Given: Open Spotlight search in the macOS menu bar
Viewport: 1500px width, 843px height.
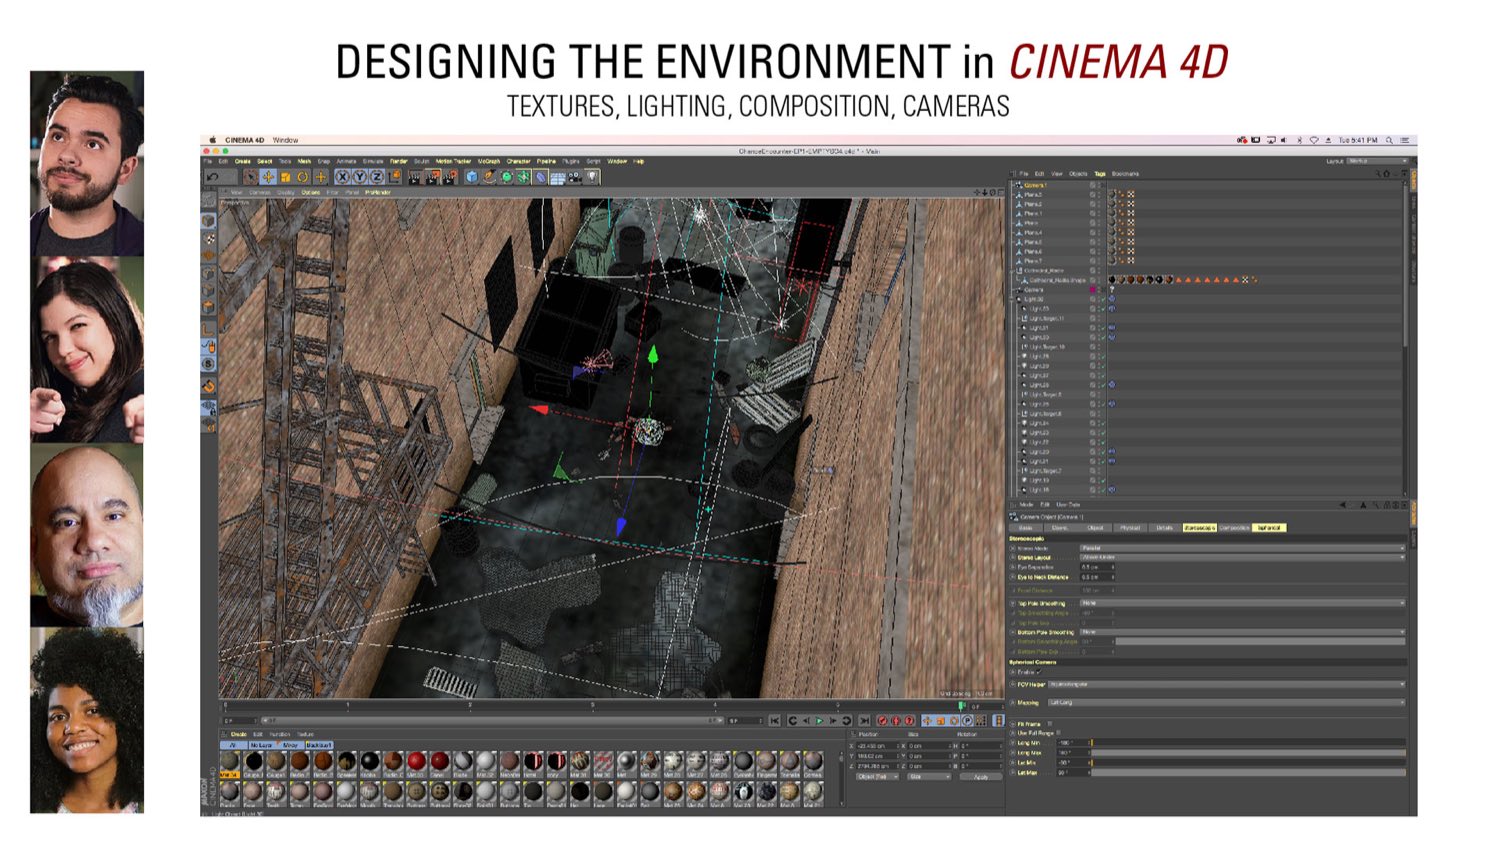Looking at the screenshot, I should click(x=1389, y=140).
